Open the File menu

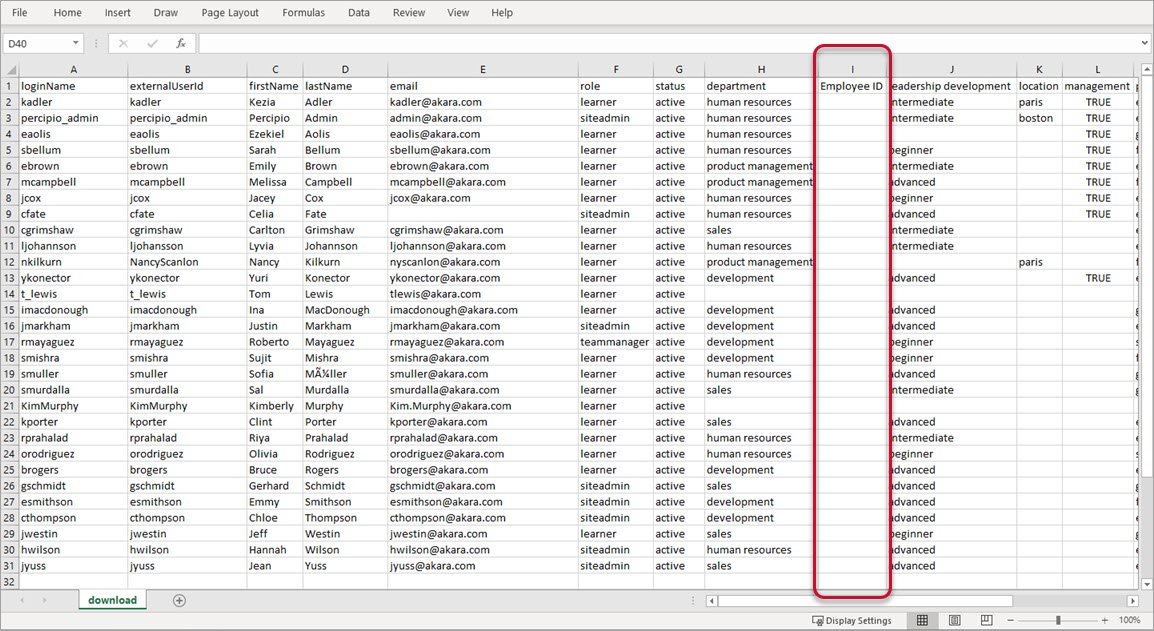click(19, 13)
